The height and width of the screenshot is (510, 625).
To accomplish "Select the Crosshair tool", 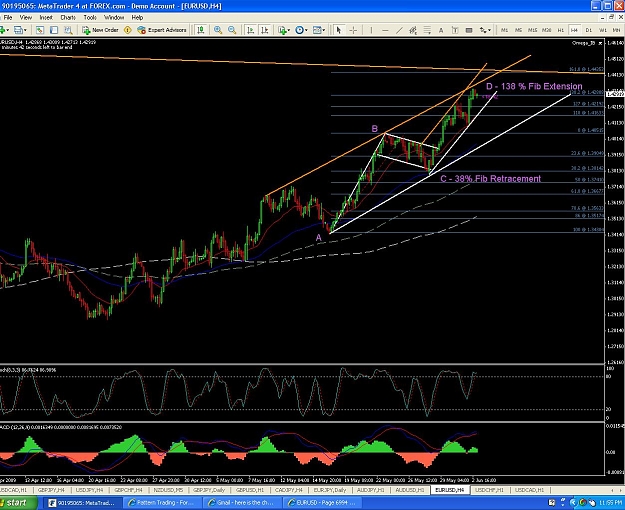I will tap(353, 30).
